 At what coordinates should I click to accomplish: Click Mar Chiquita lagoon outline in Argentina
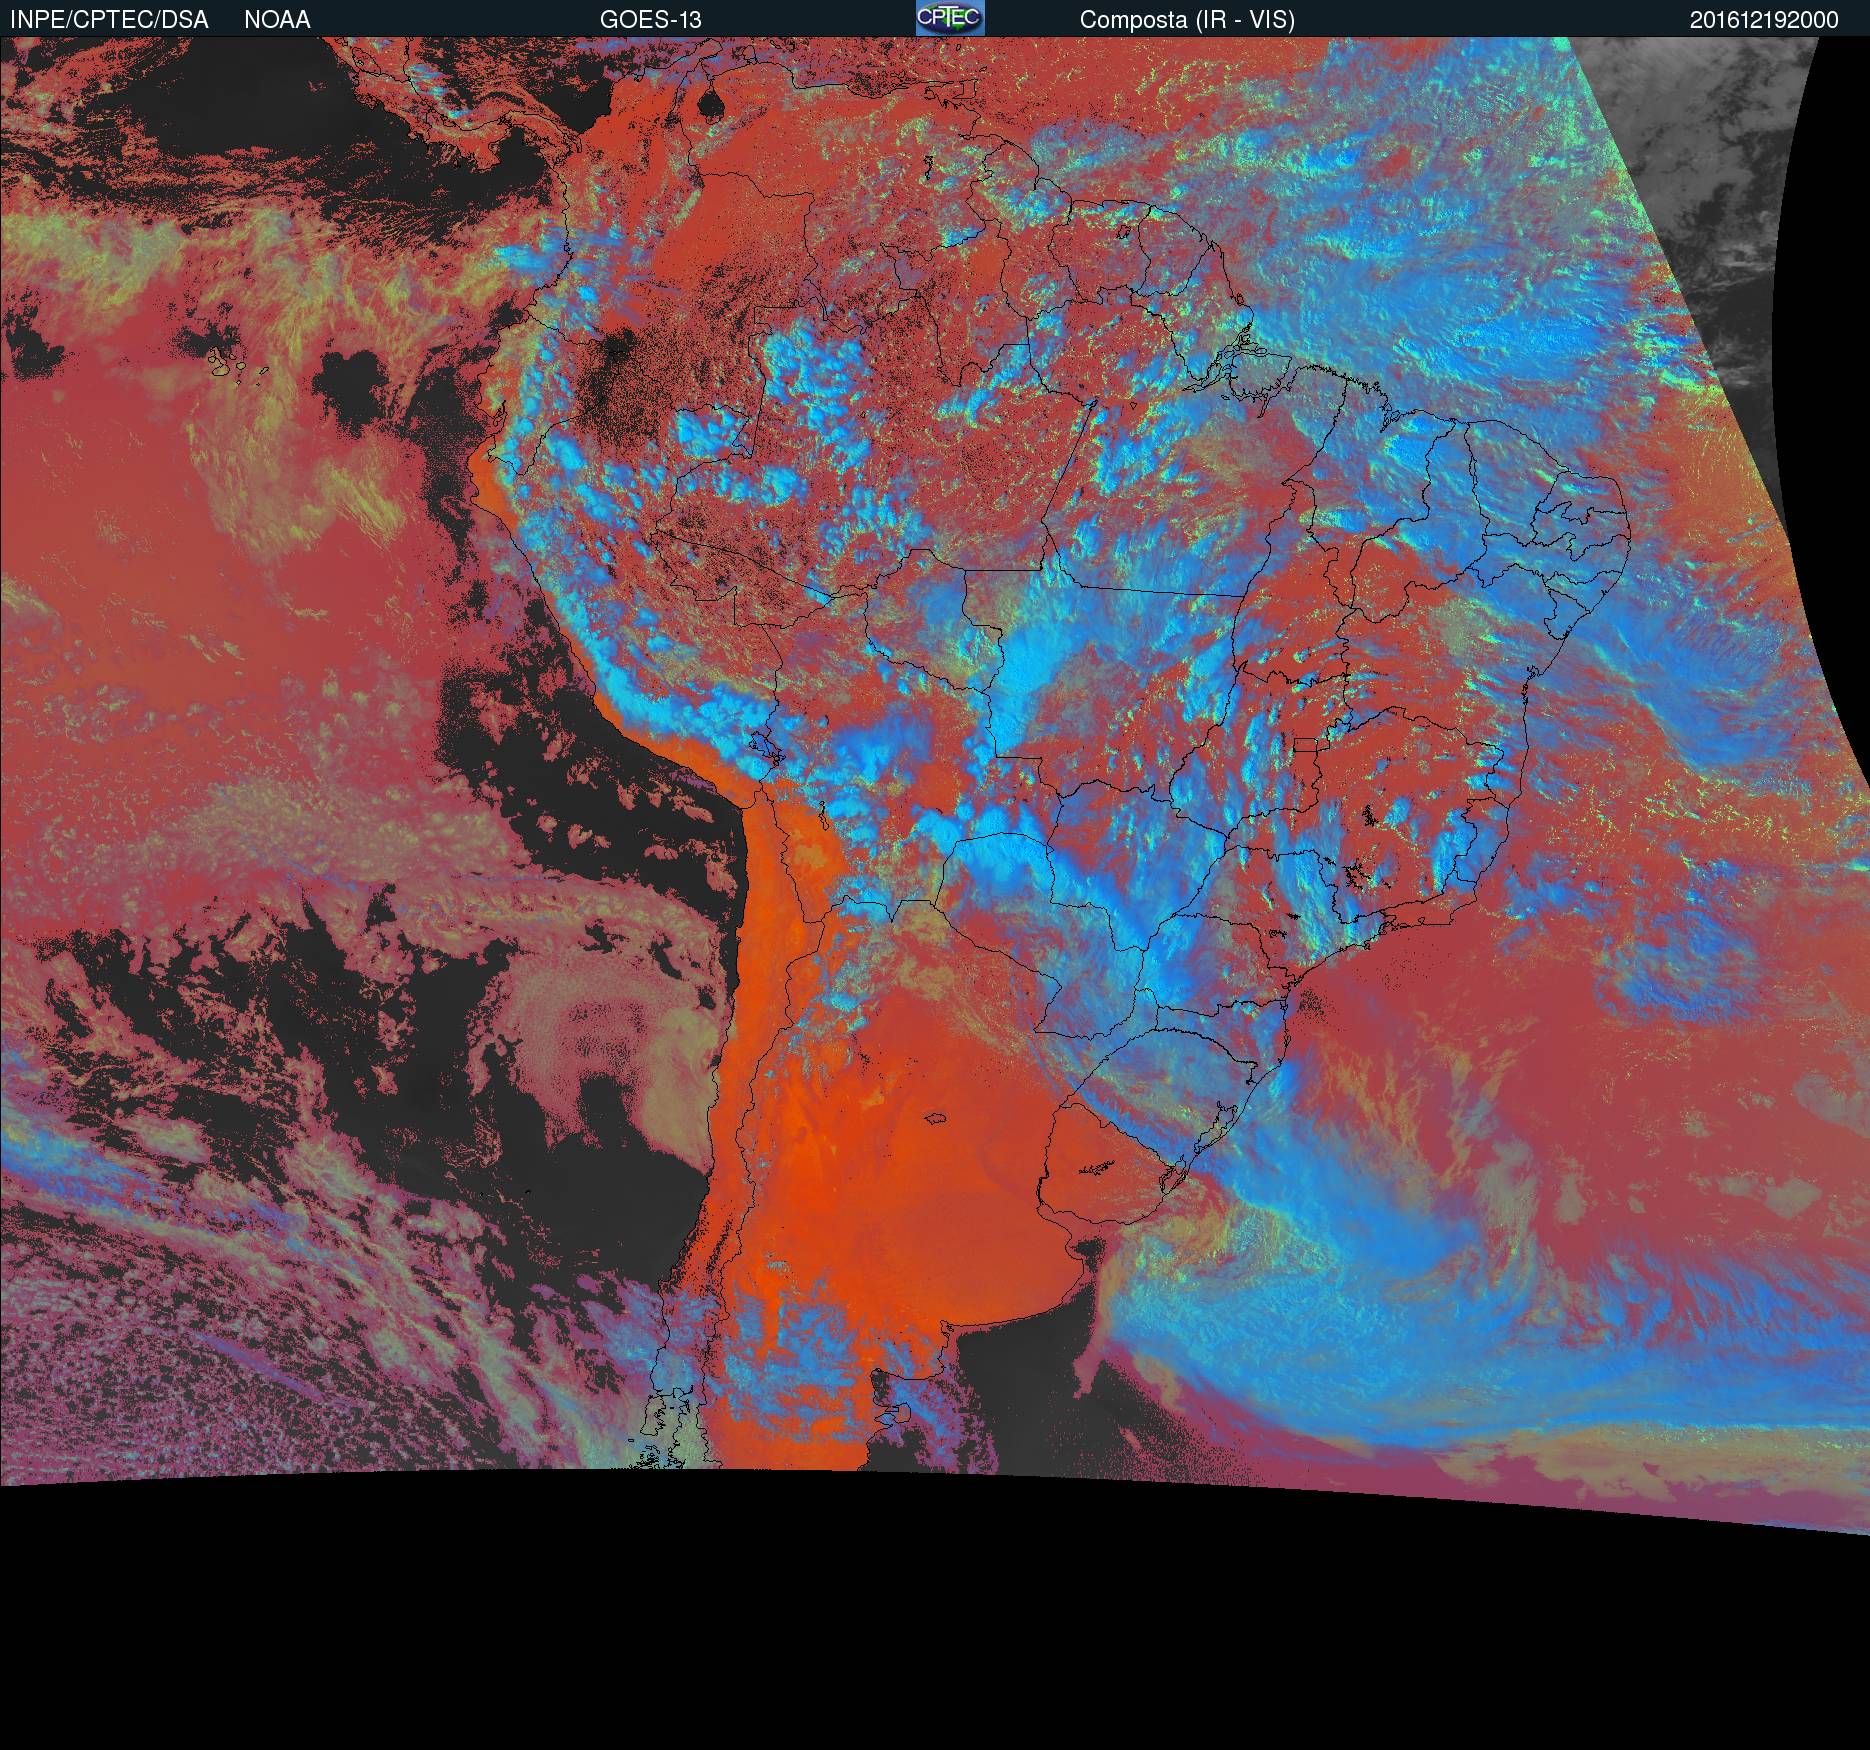click(x=936, y=1119)
